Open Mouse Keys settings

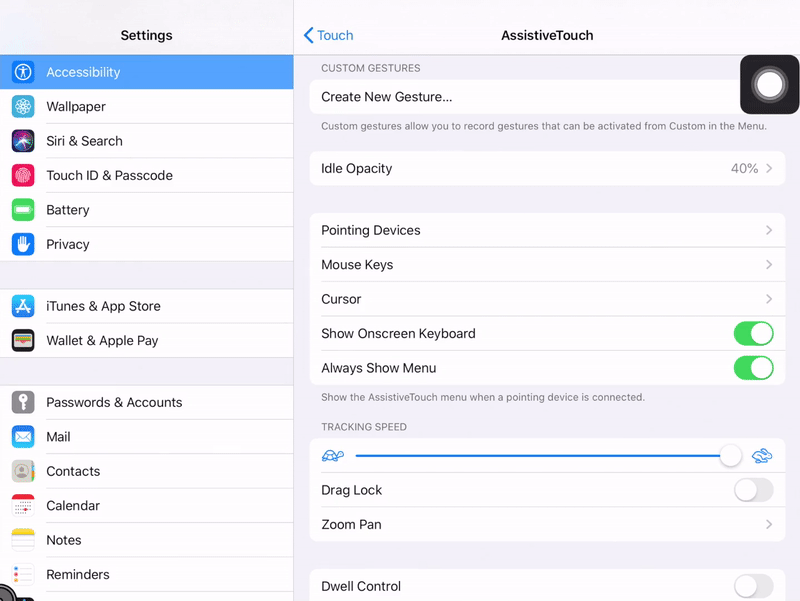click(x=548, y=264)
